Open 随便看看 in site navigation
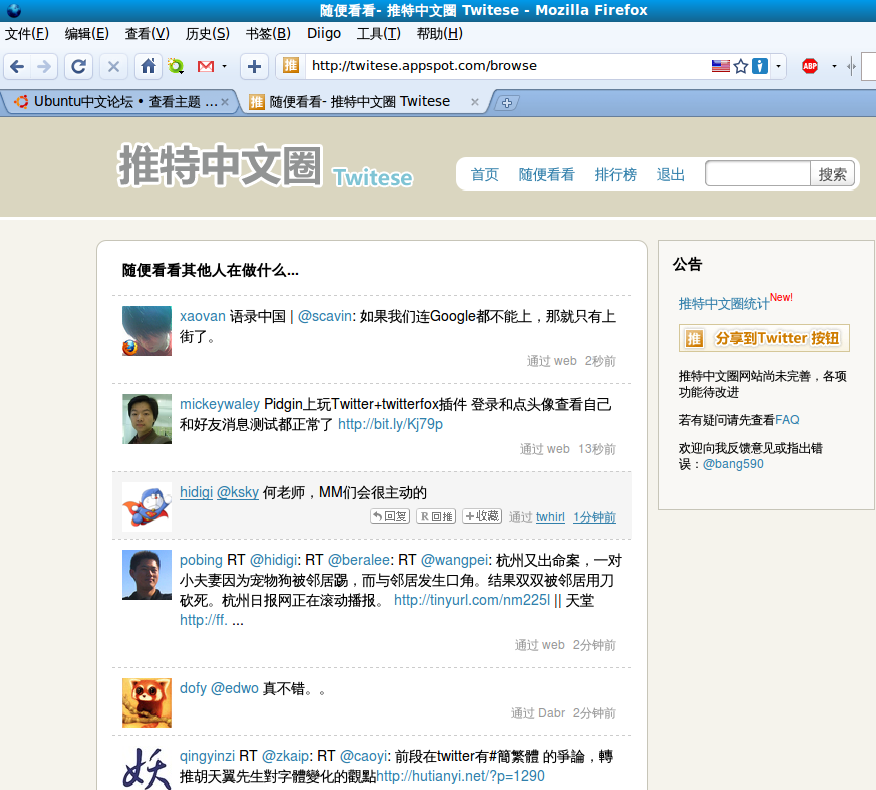The height and width of the screenshot is (790, 876). click(x=546, y=175)
